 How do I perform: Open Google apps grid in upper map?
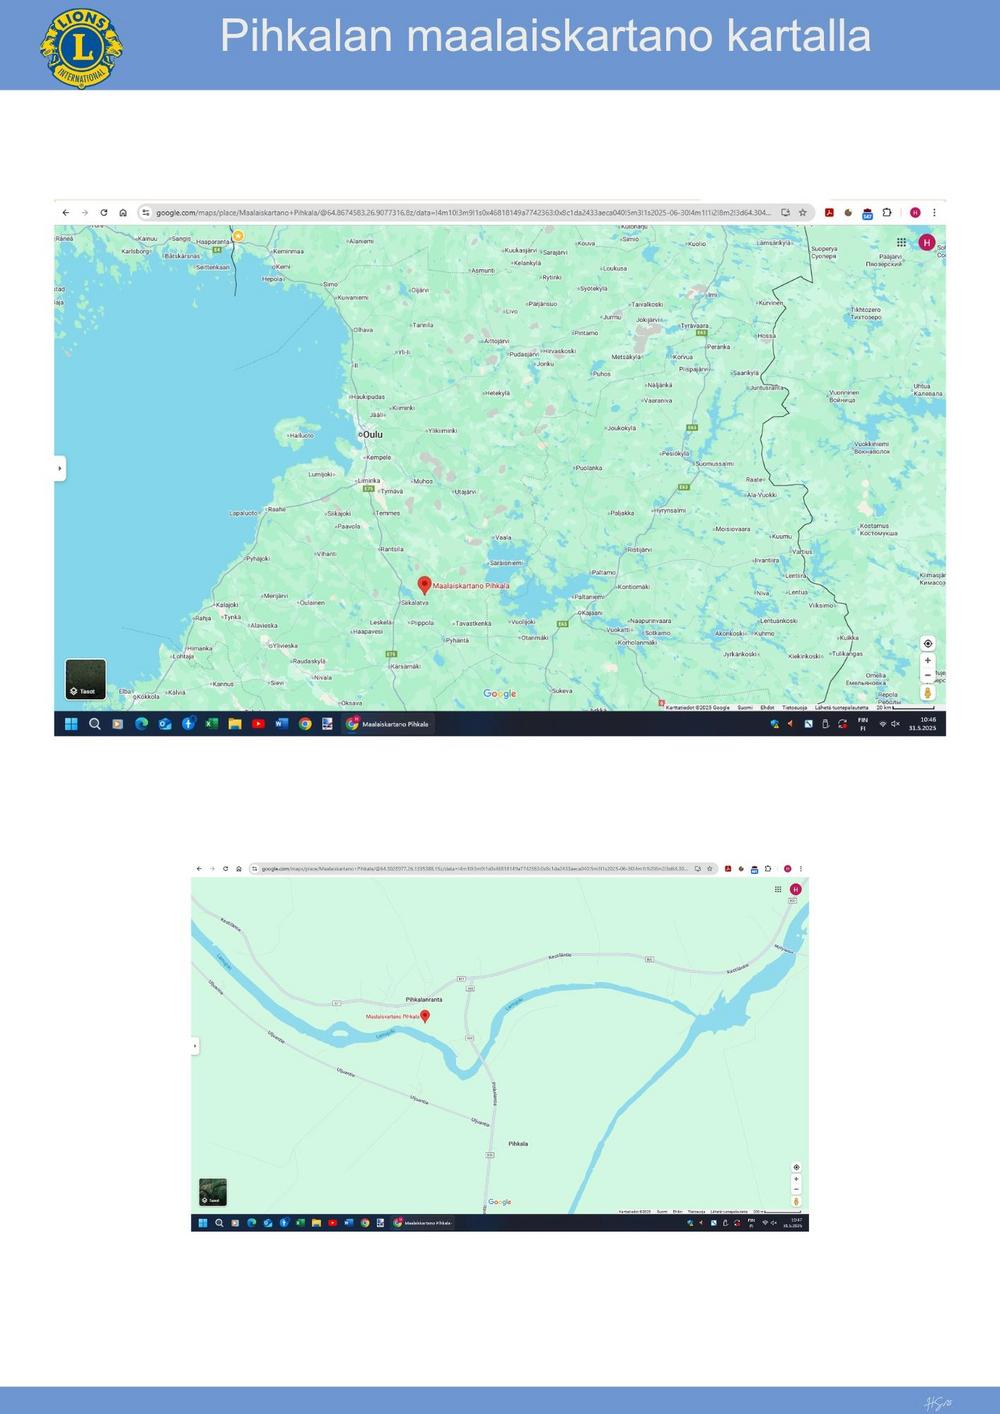(901, 242)
